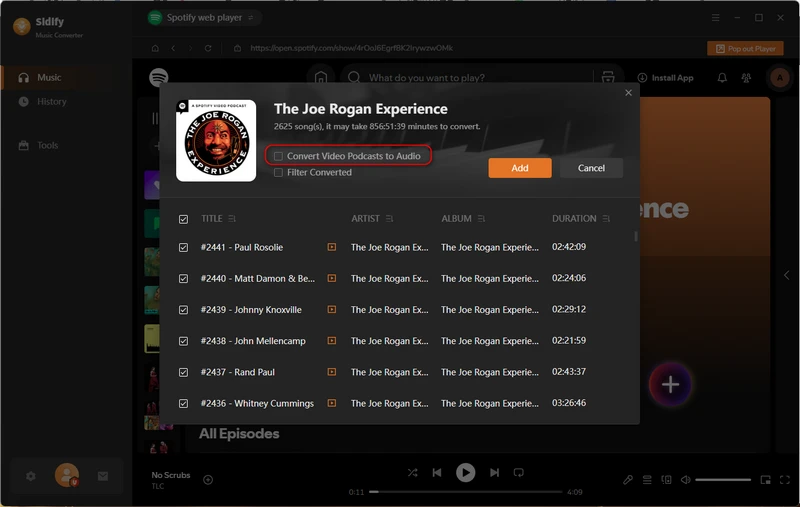800x507 pixels.
Task: Collapse the right side panel chevron
Action: pyautogui.click(x=786, y=275)
